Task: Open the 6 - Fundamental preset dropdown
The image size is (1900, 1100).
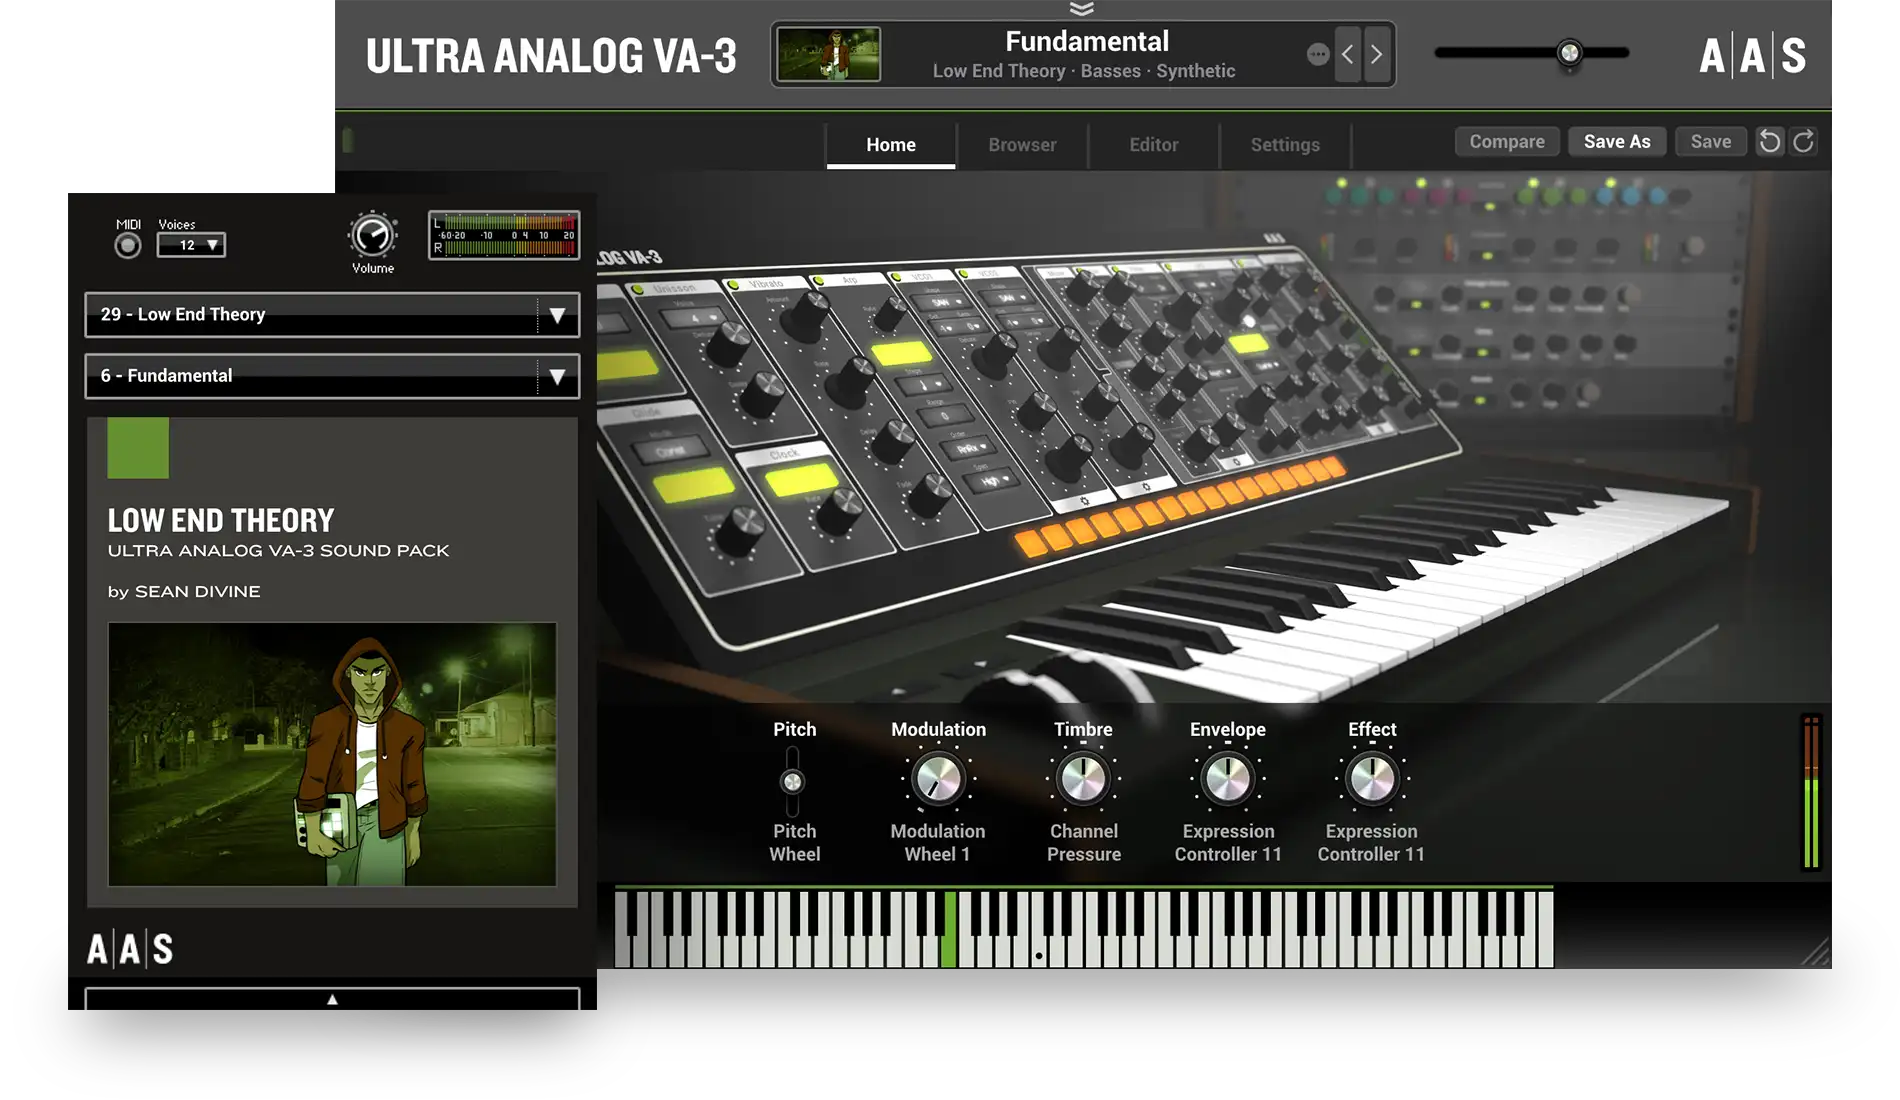Action: [x=331, y=376]
